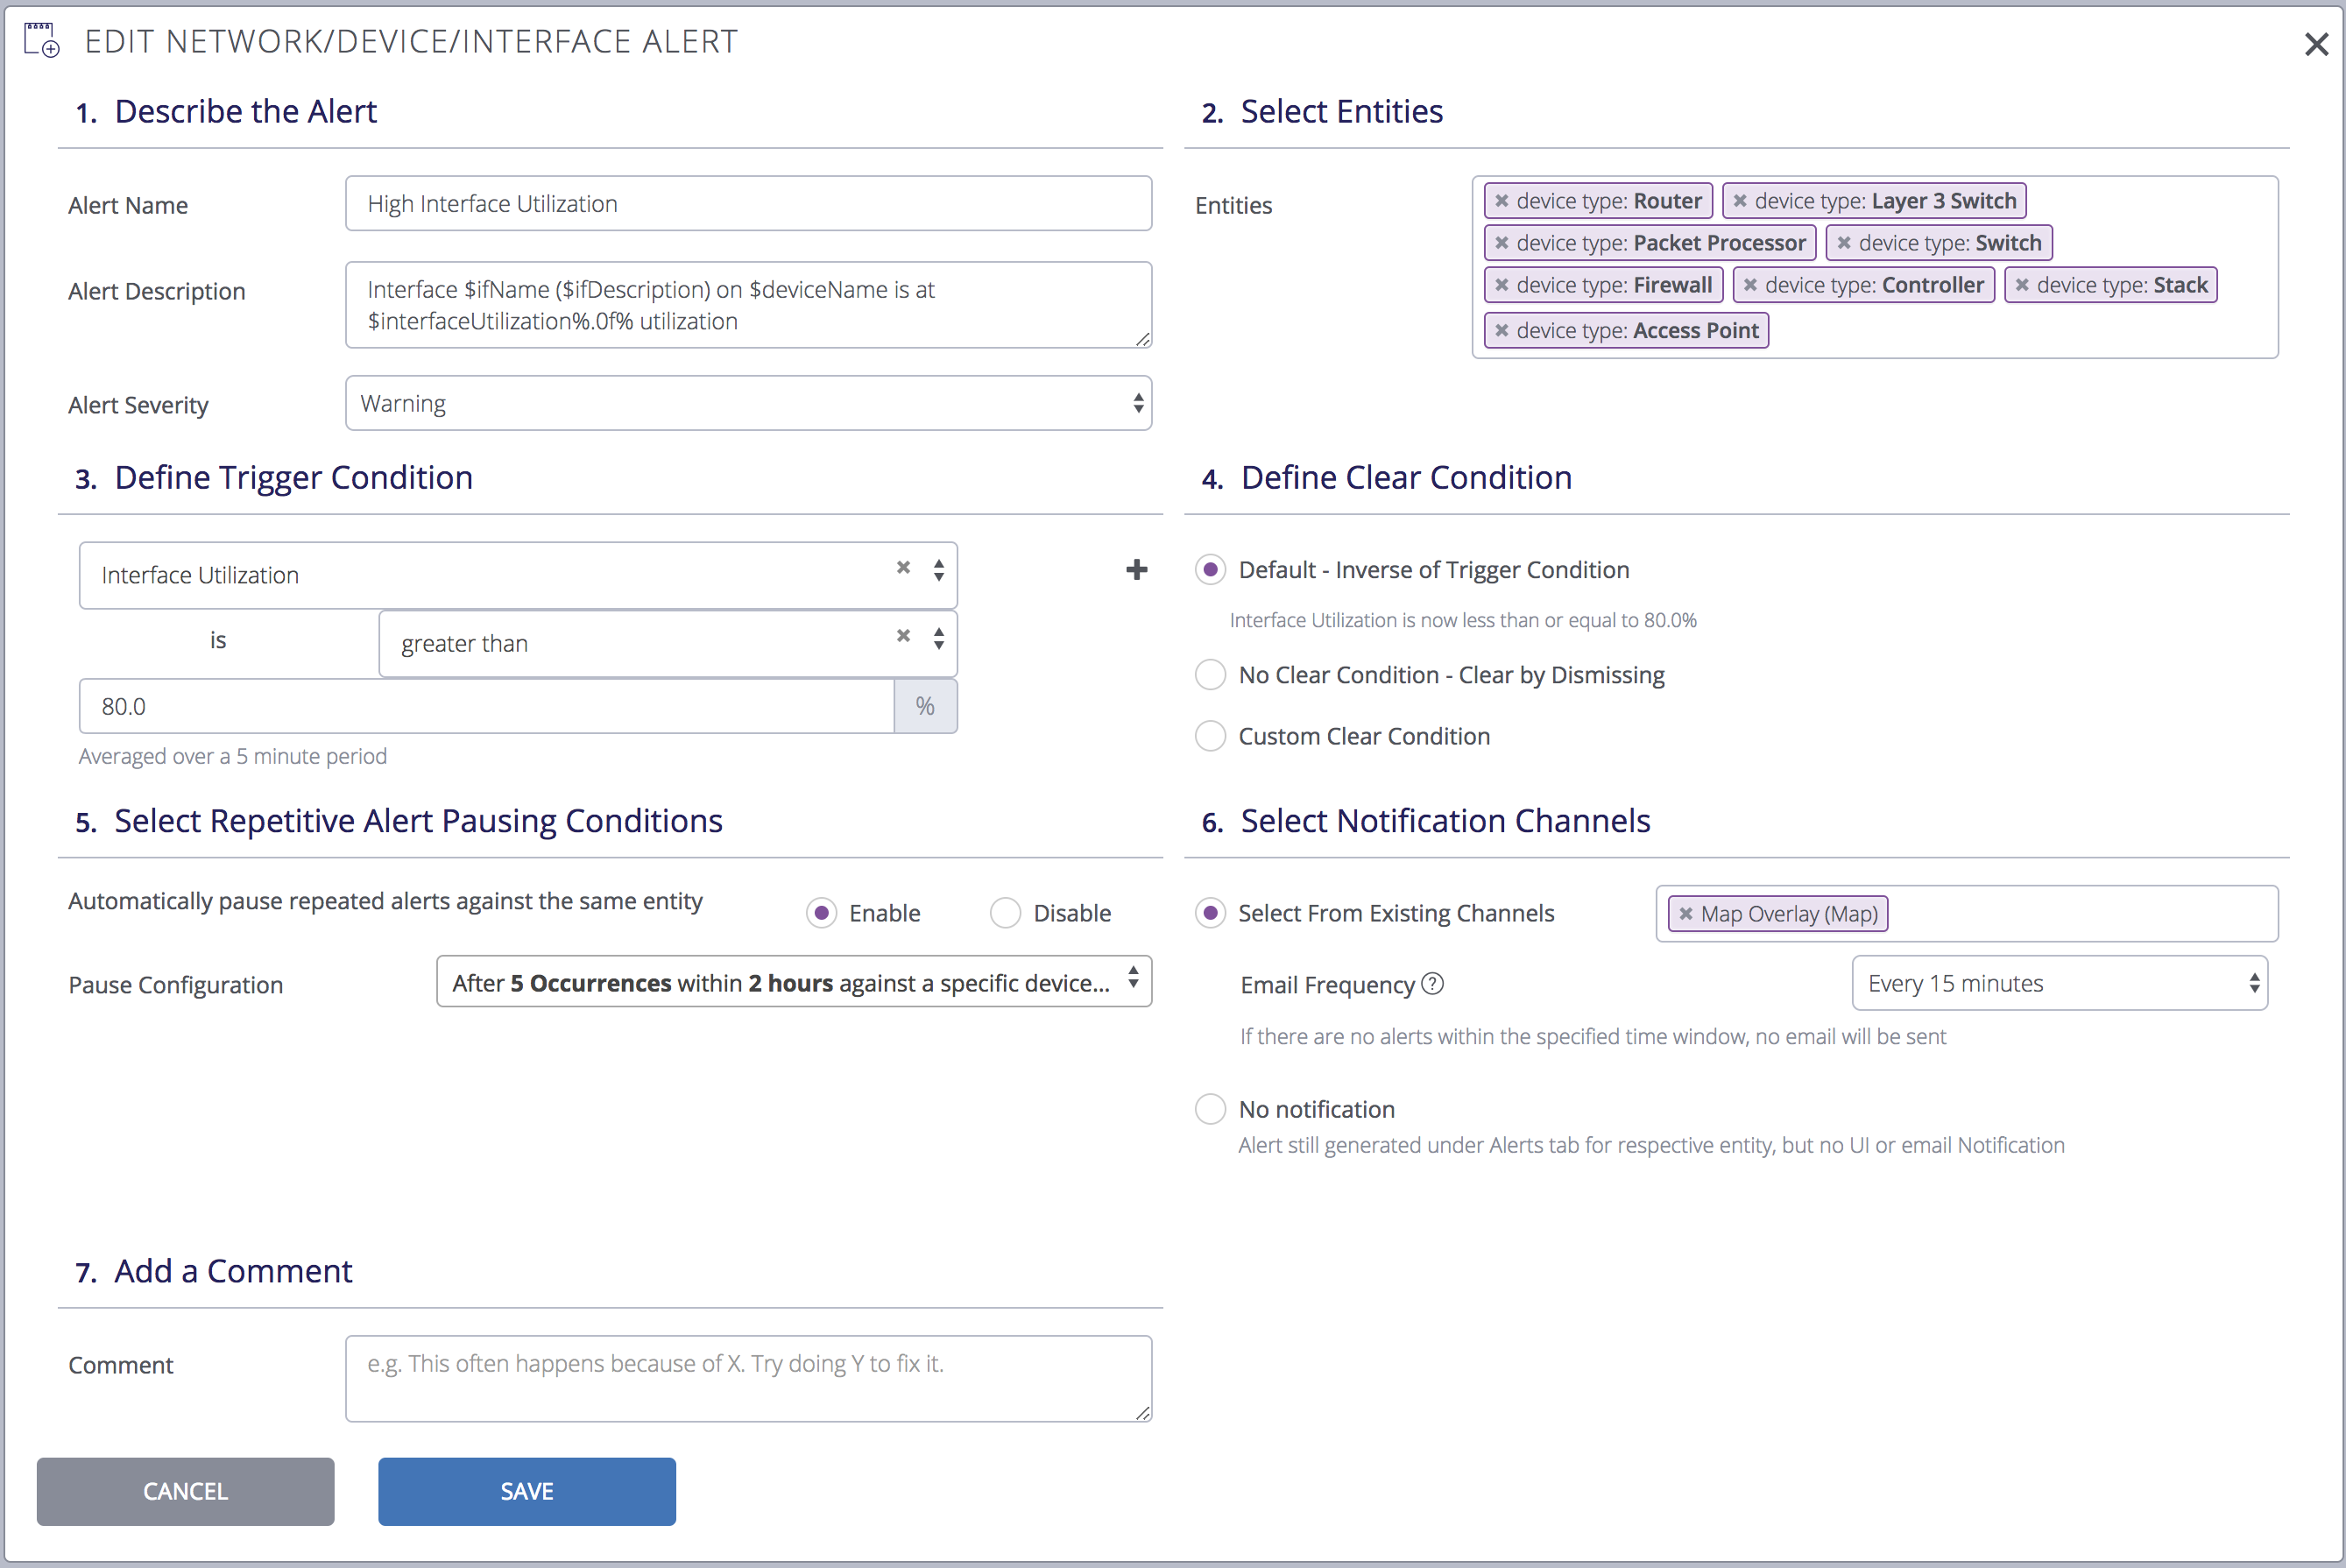Screen dimensions: 2346x1568
Task: Edit the Alert Description text area
Action: pos(748,305)
